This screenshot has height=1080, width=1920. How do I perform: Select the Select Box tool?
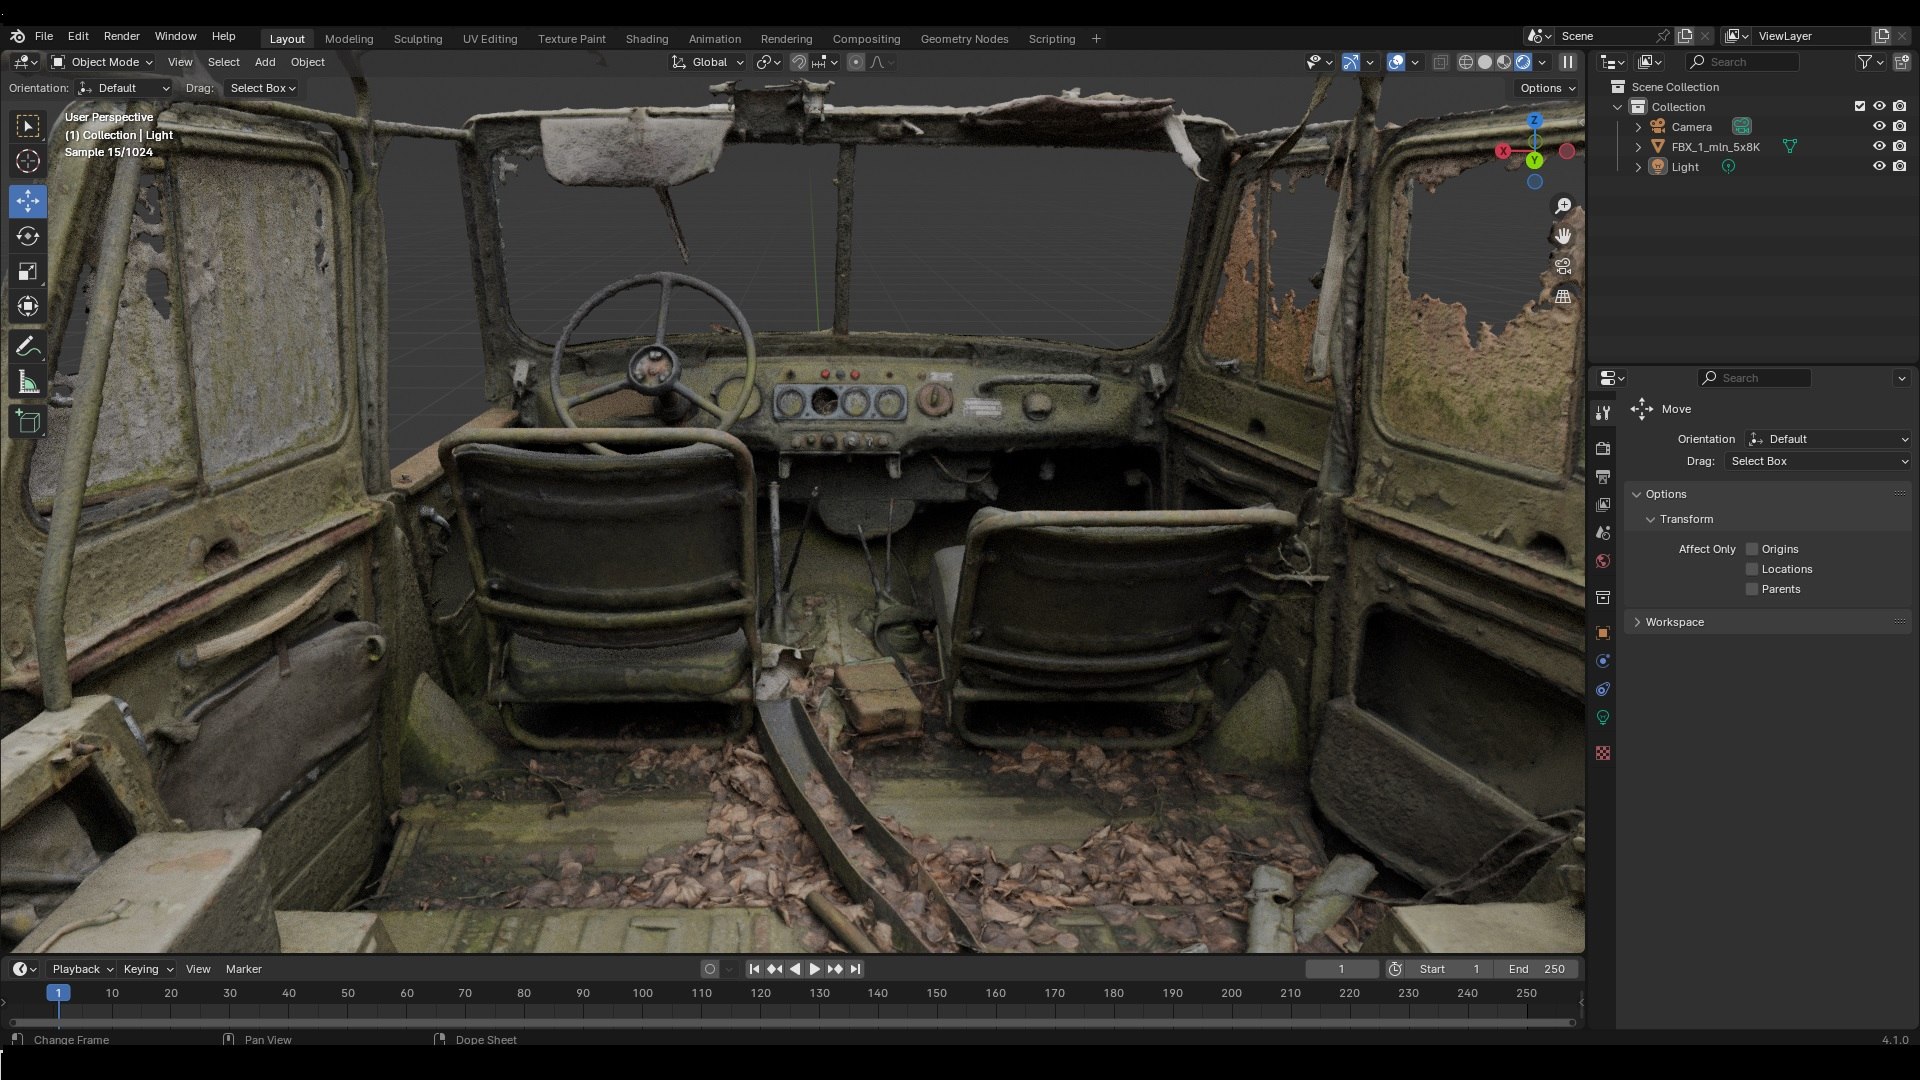[x=28, y=126]
